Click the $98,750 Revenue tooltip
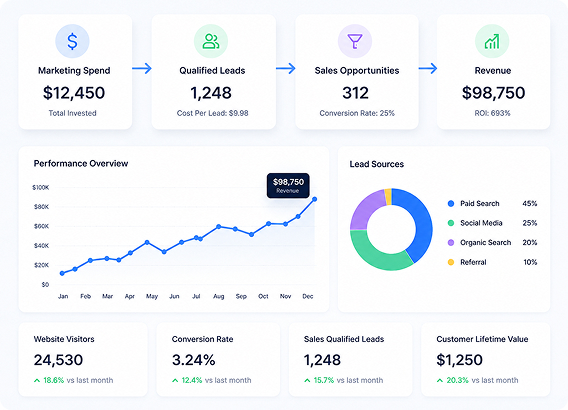568x410 pixels. pyautogui.click(x=288, y=185)
